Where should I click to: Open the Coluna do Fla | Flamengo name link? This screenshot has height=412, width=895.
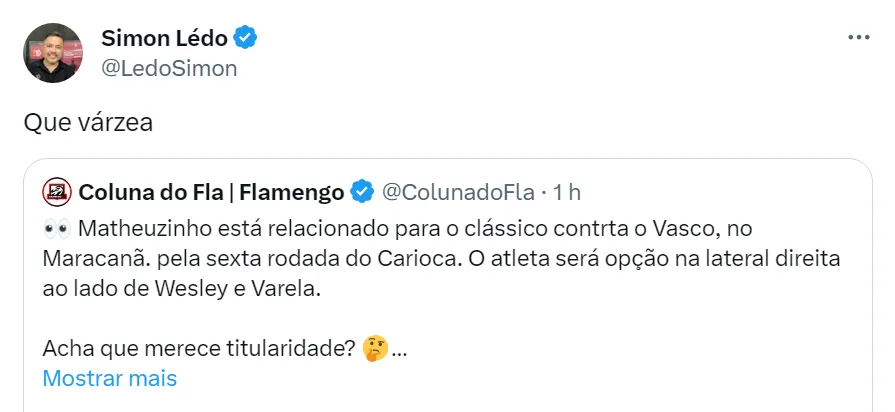click(x=211, y=191)
